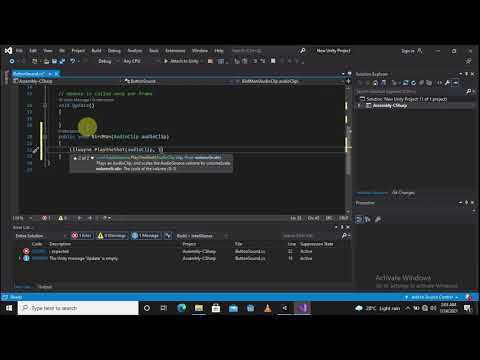Viewport: 480px width, 360px height.
Task: Close the ButtonSound.cs tab
Action: (56, 74)
